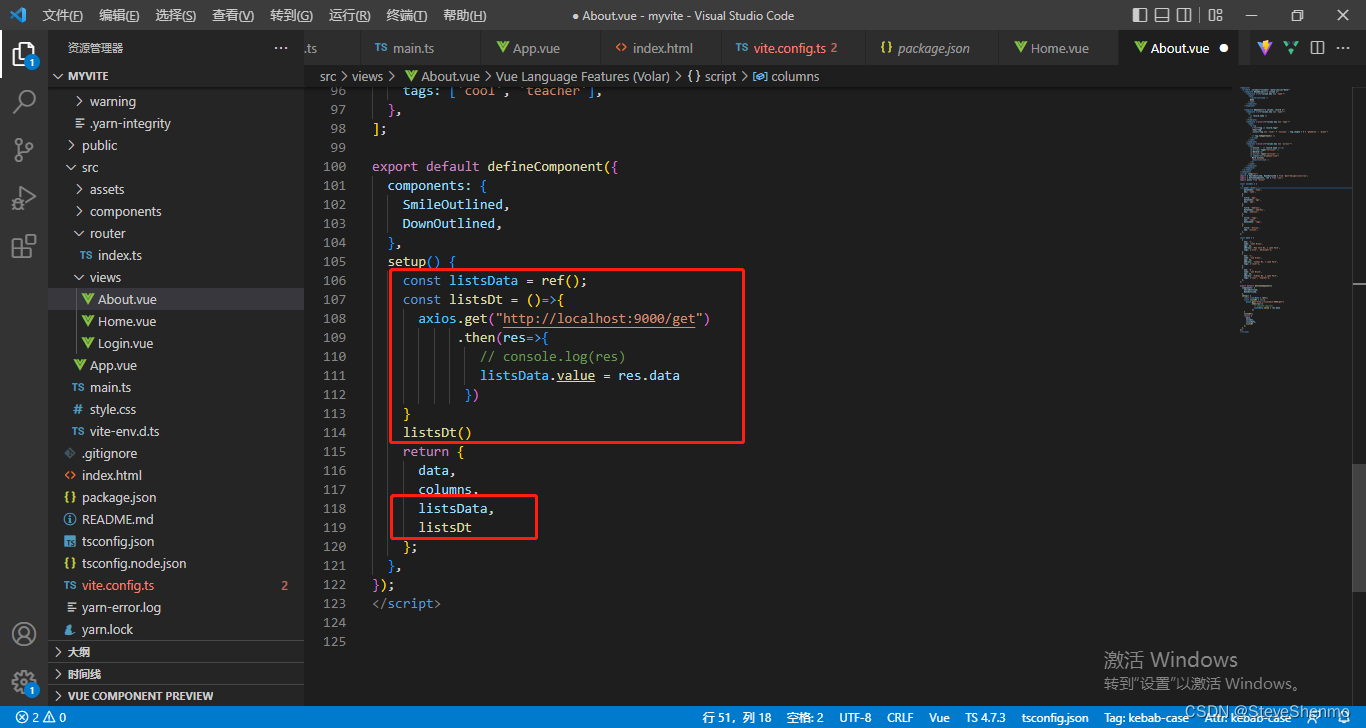Click the Vite preview icon in editor toolbar

pos(1265,48)
